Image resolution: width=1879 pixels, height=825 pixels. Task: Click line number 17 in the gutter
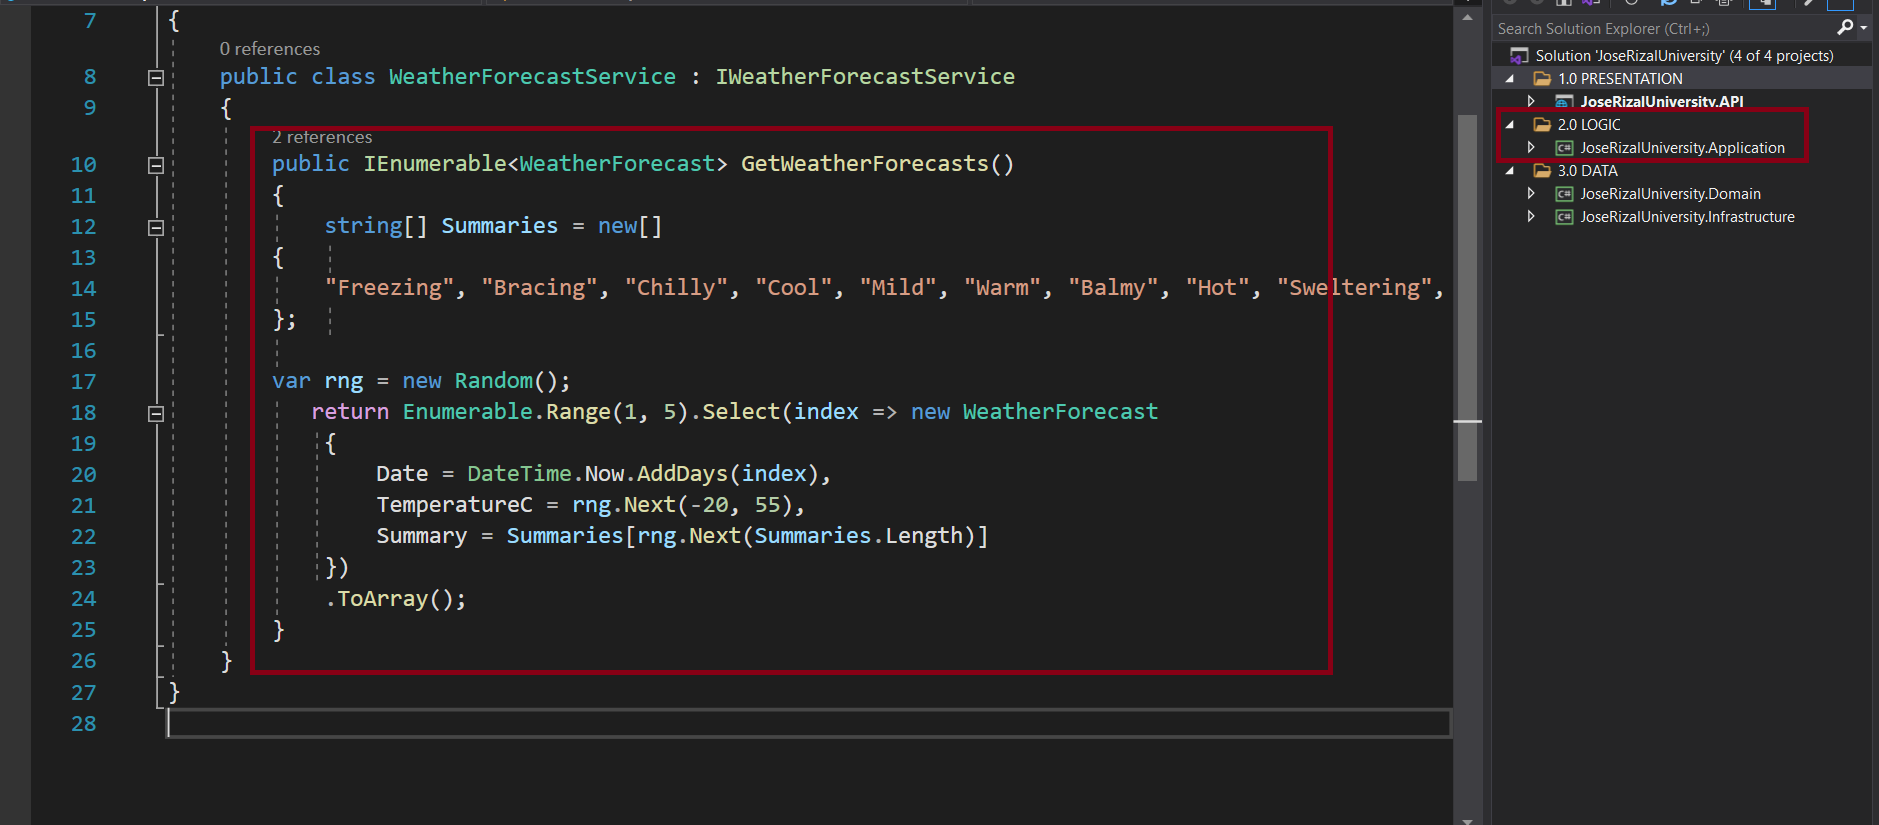coord(83,382)
